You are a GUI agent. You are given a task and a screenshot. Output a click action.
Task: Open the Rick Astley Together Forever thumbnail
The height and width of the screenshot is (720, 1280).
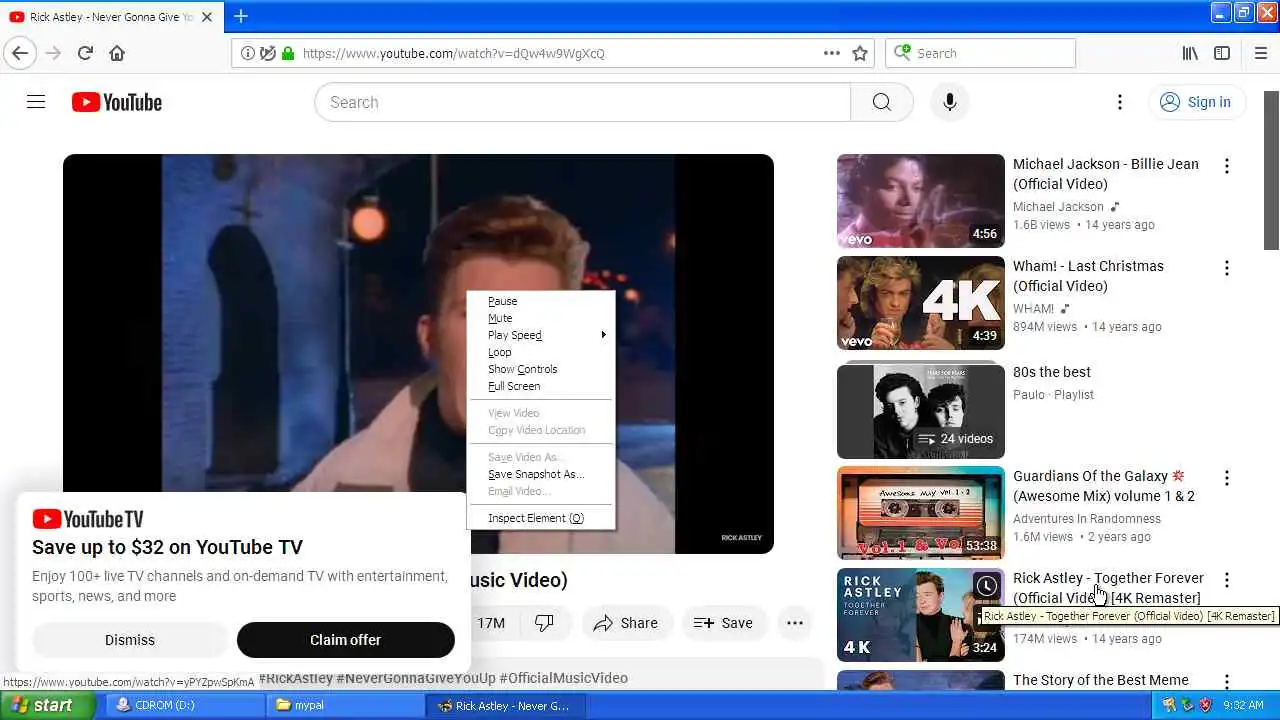pos(920,615)
